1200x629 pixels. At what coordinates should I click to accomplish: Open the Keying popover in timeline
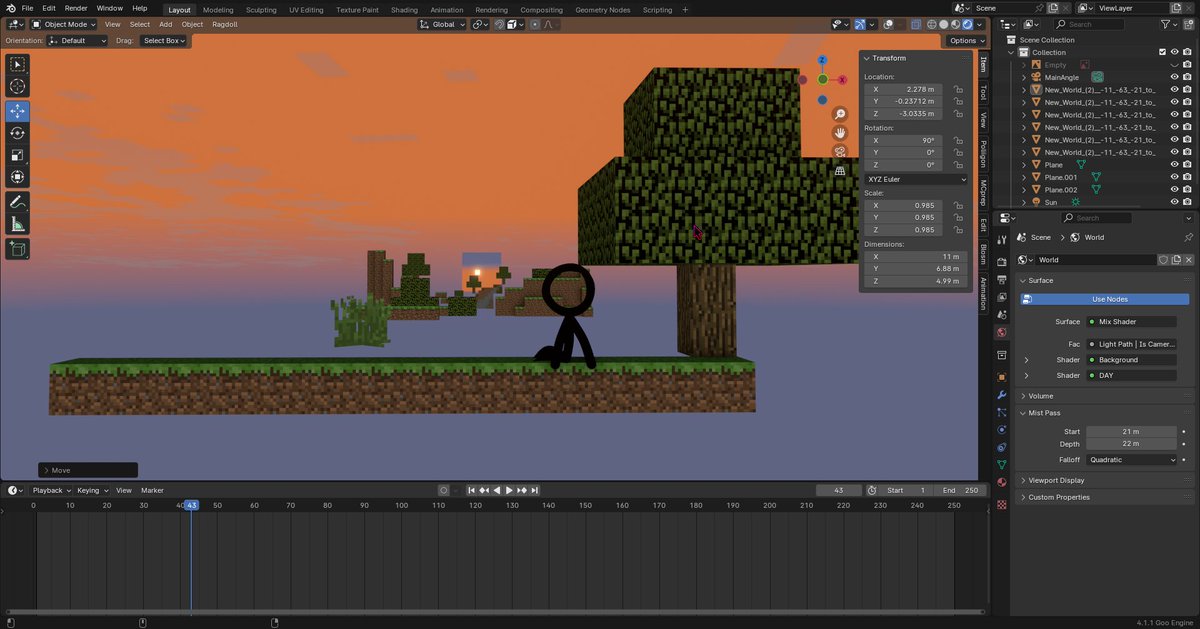pos(91,490)
